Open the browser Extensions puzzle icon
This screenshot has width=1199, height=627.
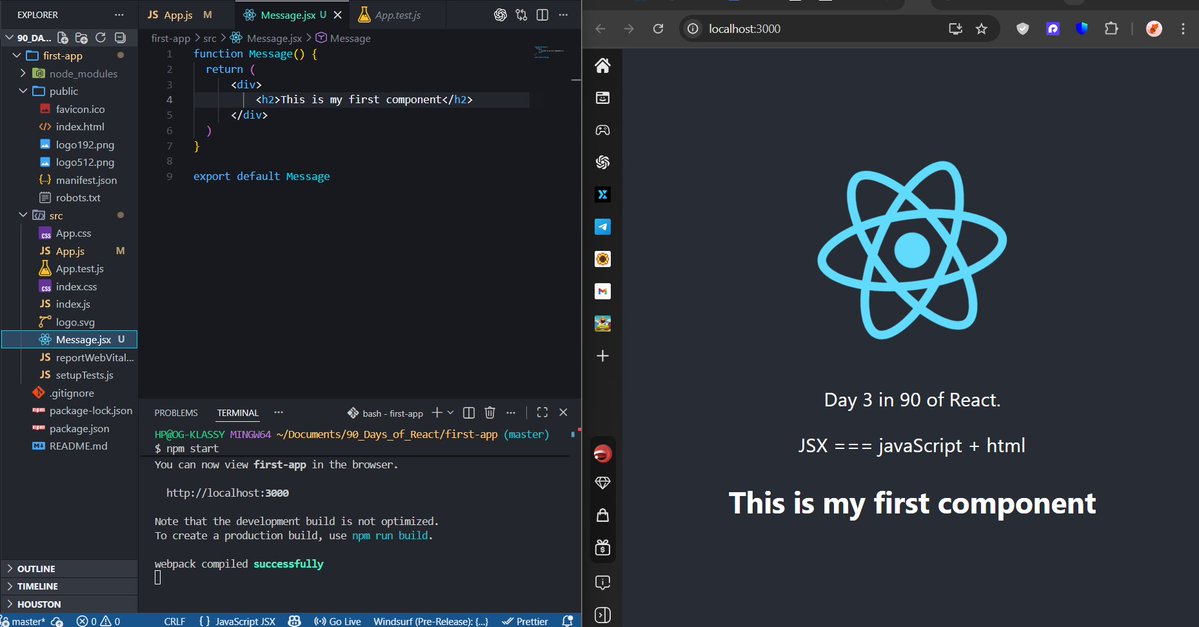pyautogui.click(x=1111, y=28)
